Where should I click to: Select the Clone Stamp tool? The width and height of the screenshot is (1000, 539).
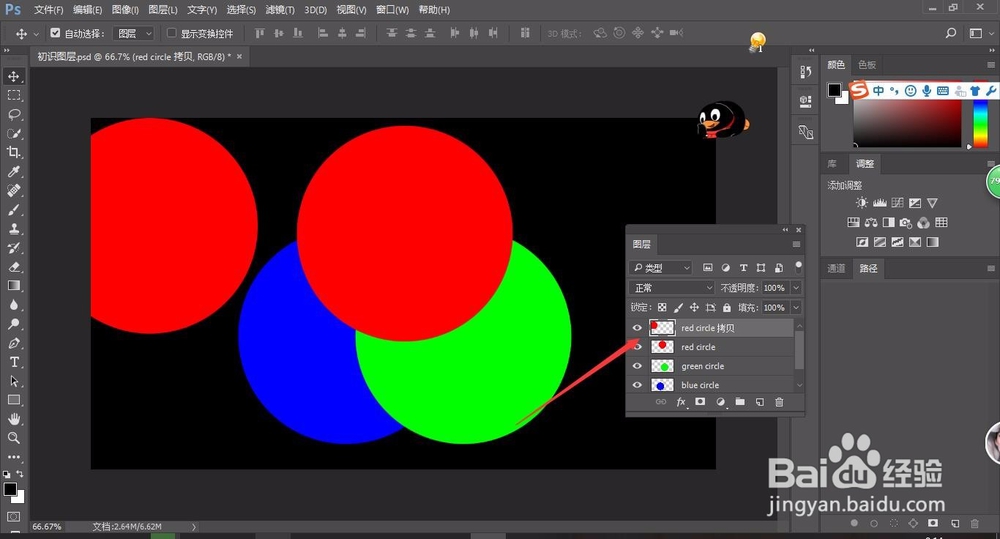(13, 229)
